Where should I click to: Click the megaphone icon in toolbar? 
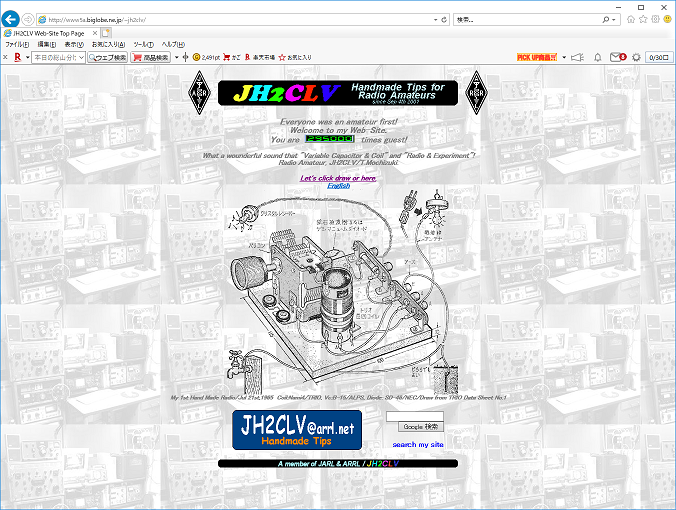577,58
